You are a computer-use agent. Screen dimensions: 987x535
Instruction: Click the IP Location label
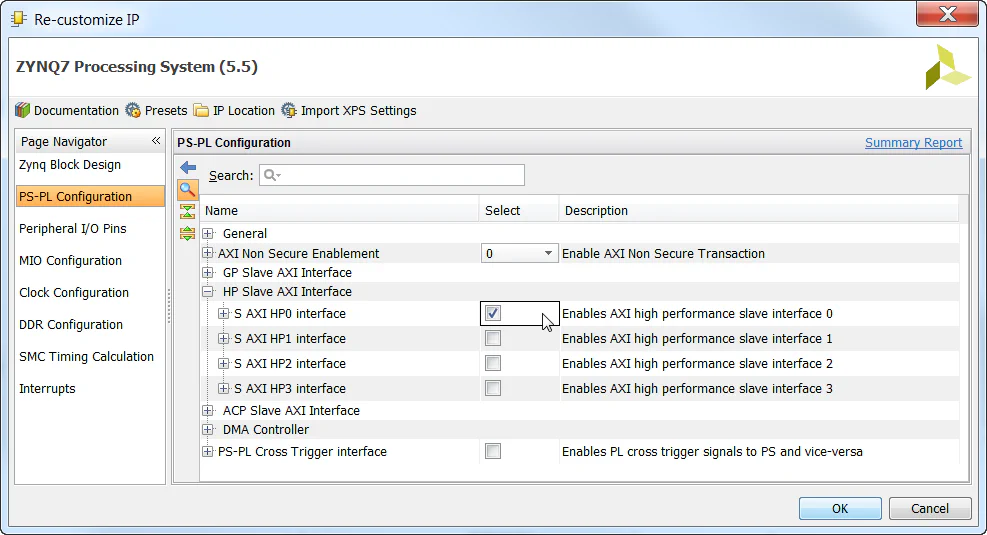[x=244, y=111]
